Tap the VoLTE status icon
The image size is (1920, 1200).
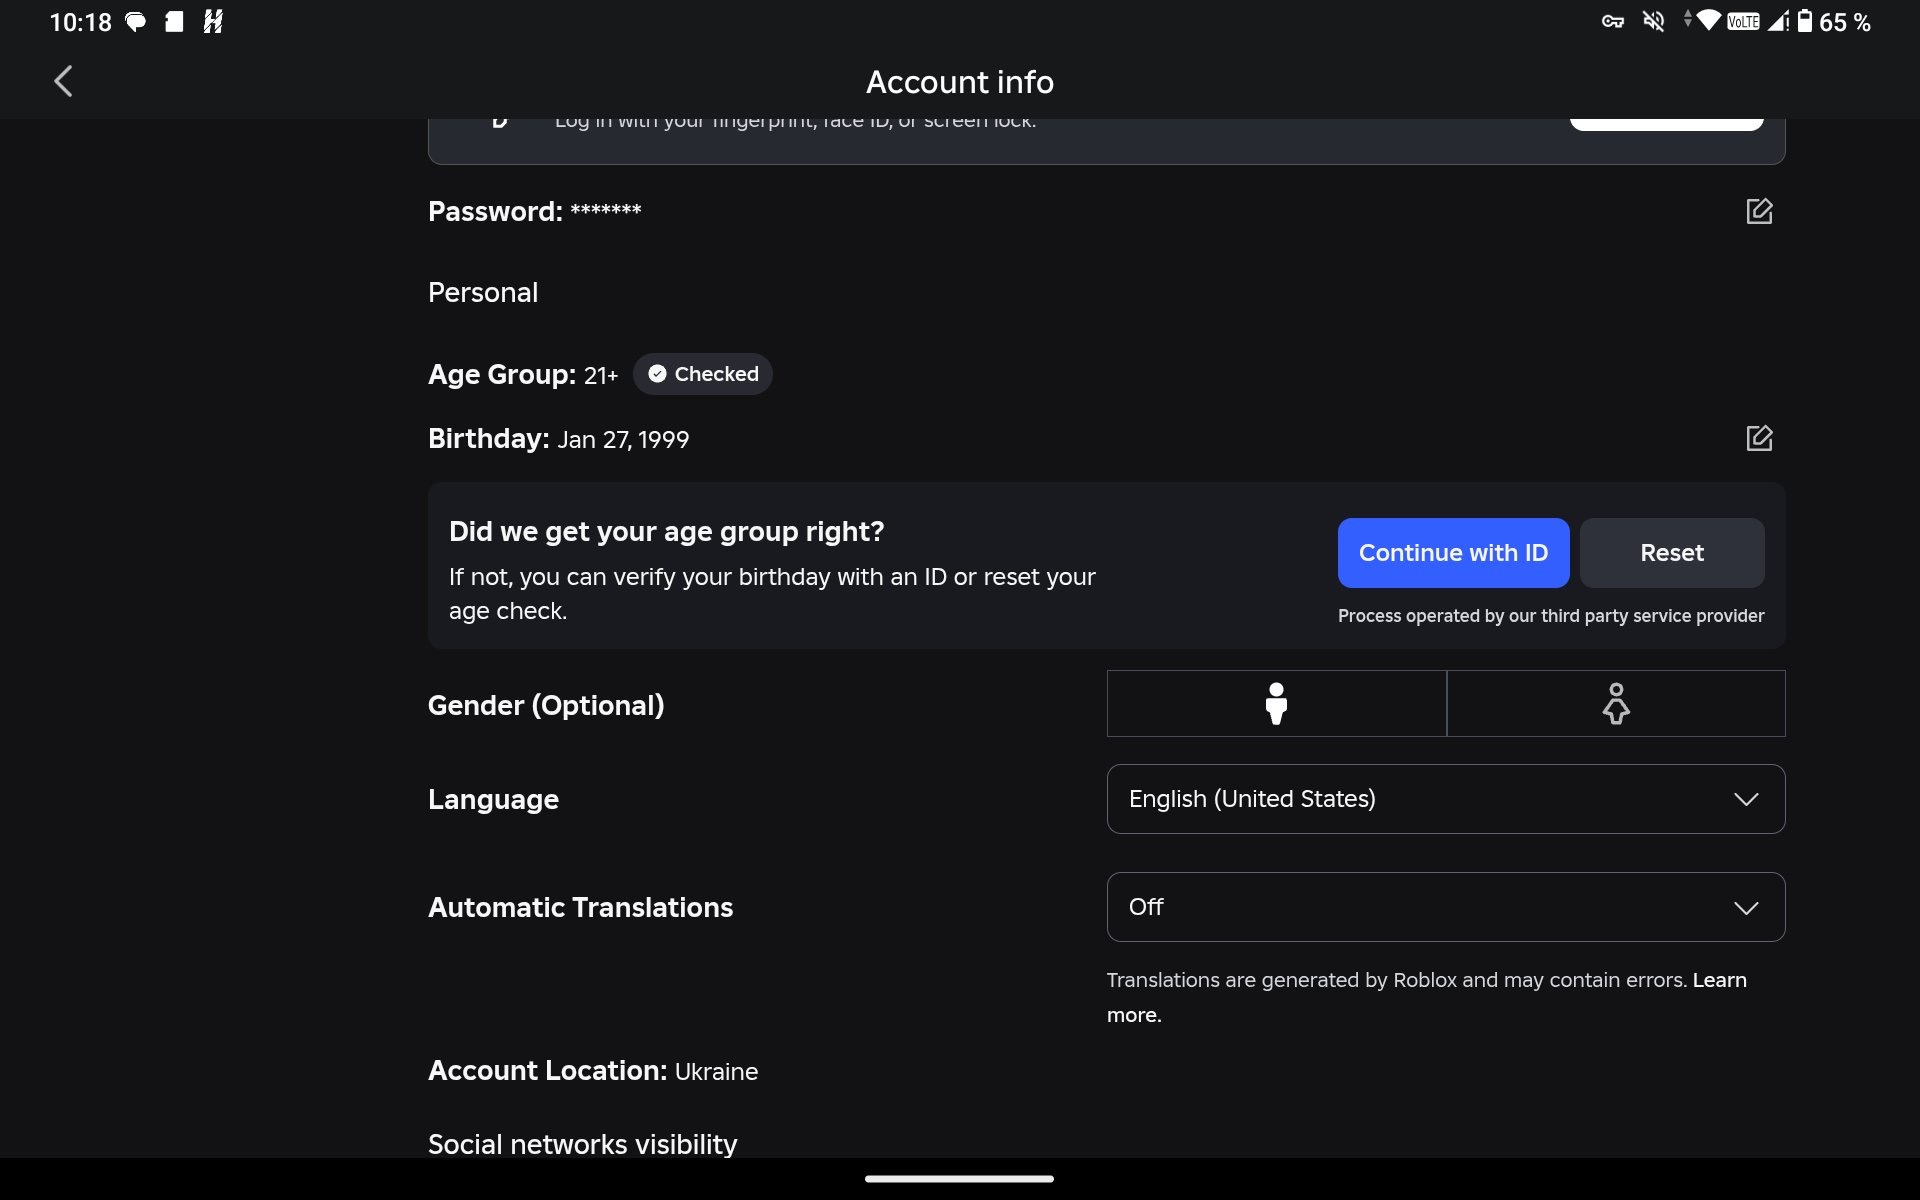point(1743,21)
